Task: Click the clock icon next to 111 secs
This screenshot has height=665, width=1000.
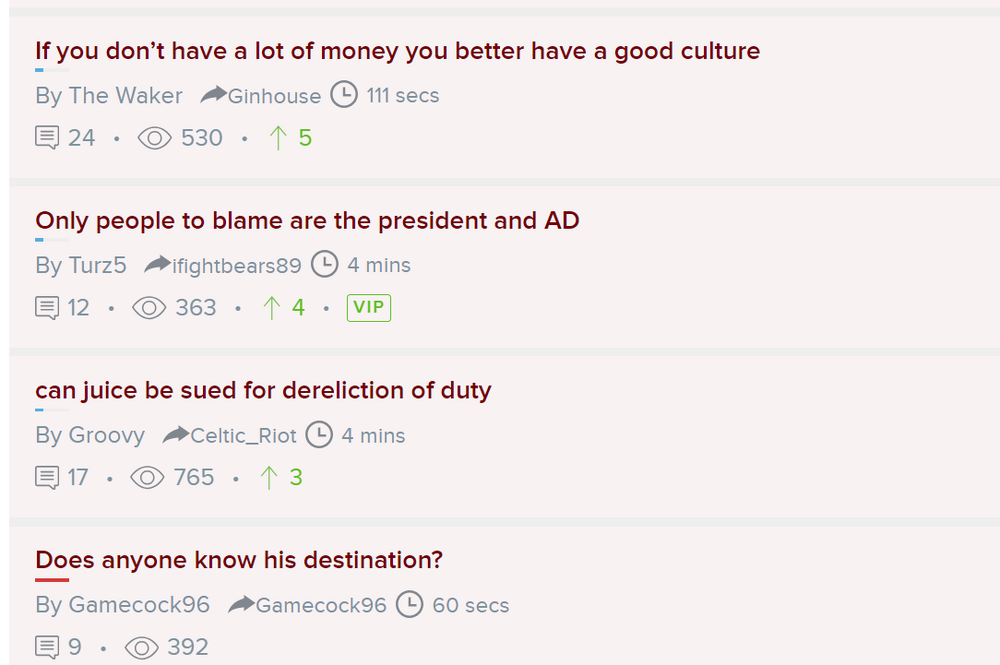Action: (343, 95)
